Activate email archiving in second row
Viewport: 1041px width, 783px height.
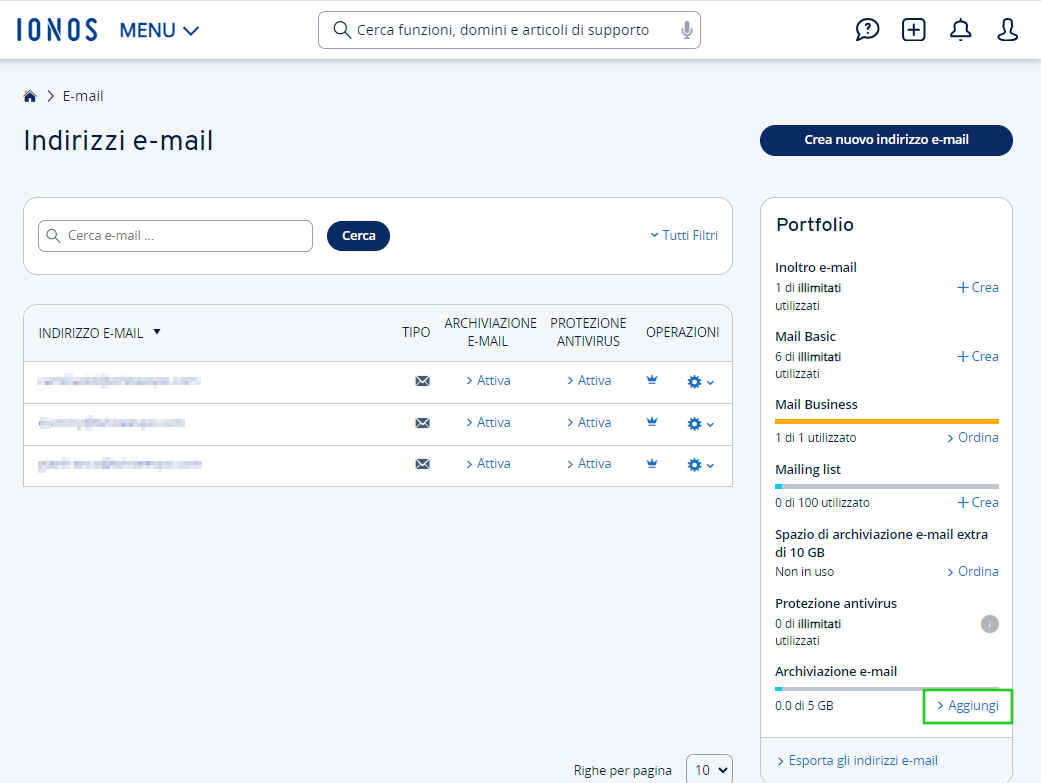[488, 422]
